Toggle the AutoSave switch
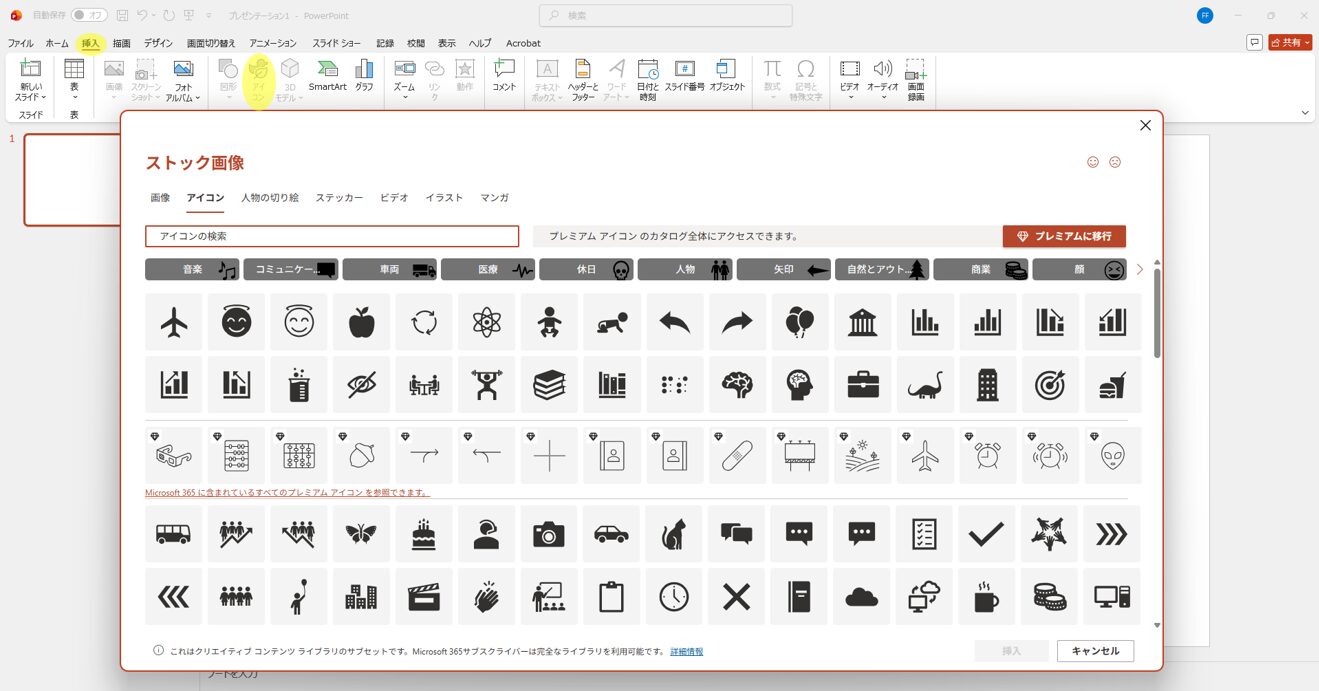This screenshot has width=1319, height=691. point(89,16)
